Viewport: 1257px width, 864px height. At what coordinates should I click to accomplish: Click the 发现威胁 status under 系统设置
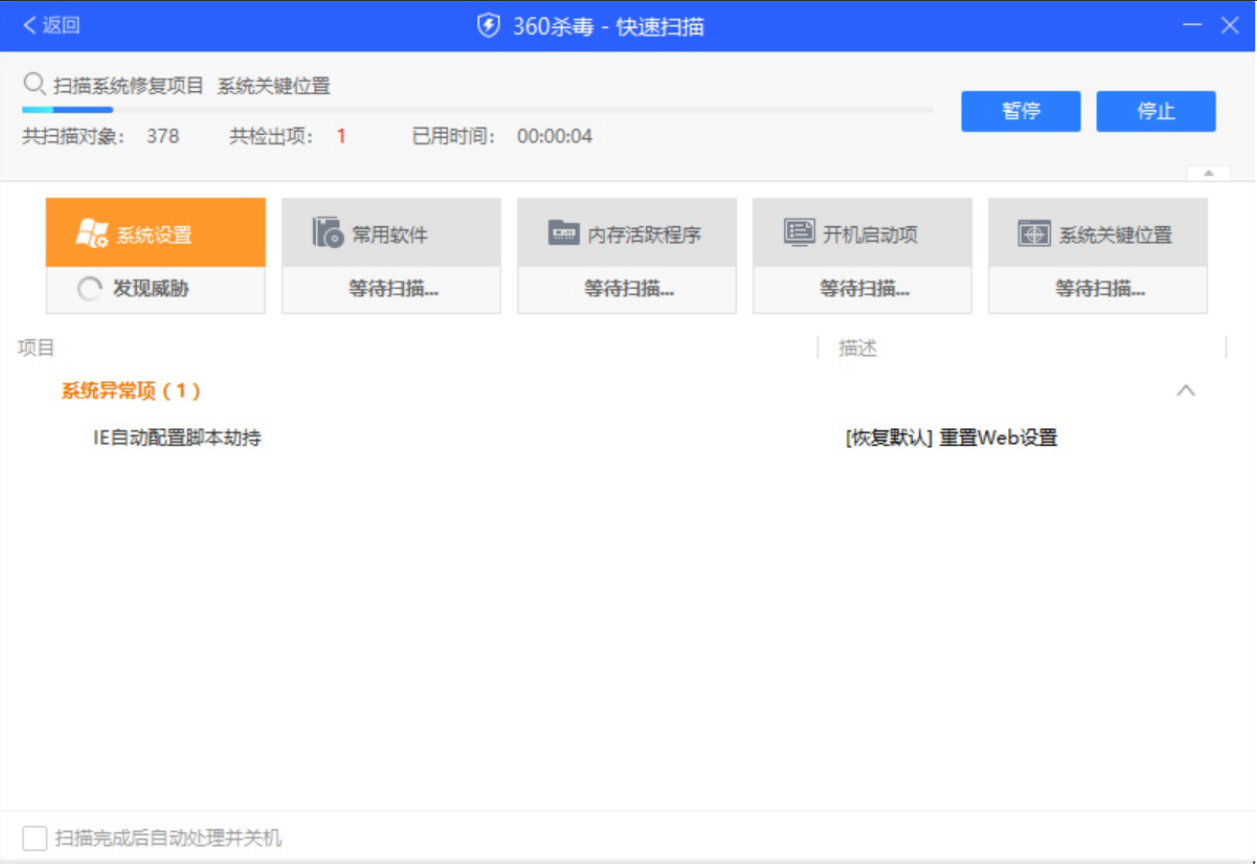point(151,290)
